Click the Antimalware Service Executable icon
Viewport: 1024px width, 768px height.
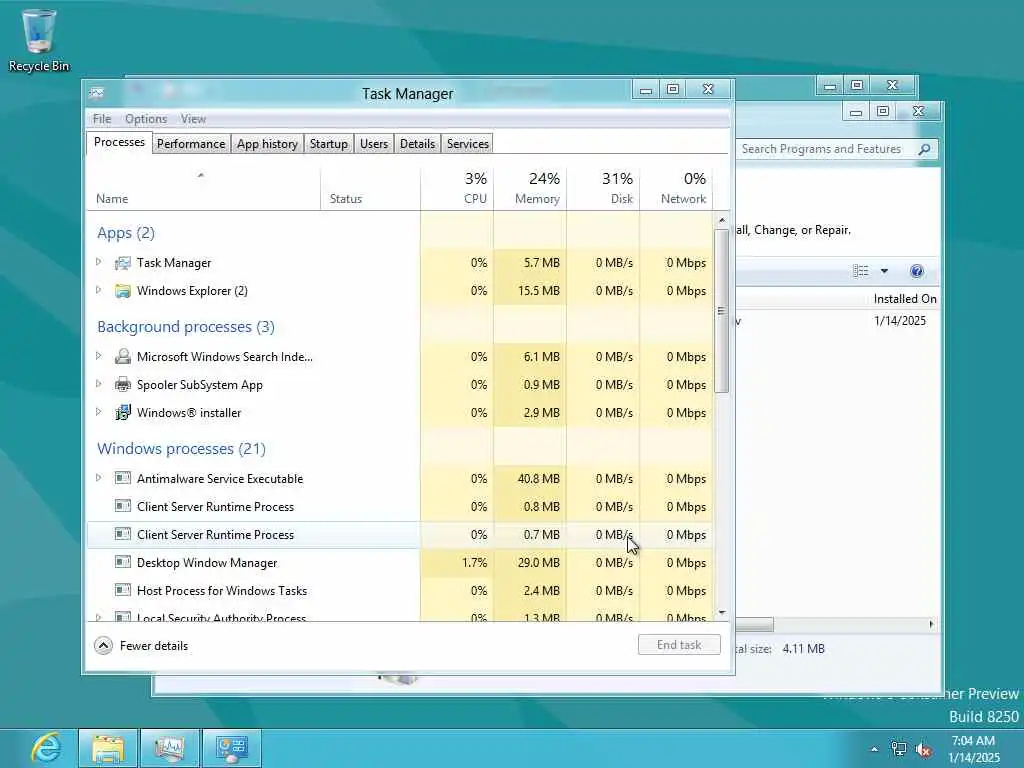[122, 478]
